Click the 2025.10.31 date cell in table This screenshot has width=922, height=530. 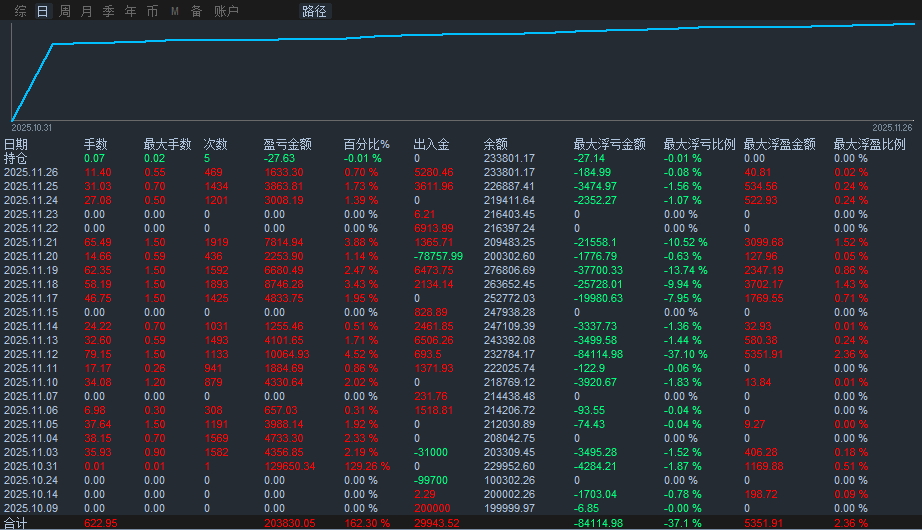coord(31,466)
